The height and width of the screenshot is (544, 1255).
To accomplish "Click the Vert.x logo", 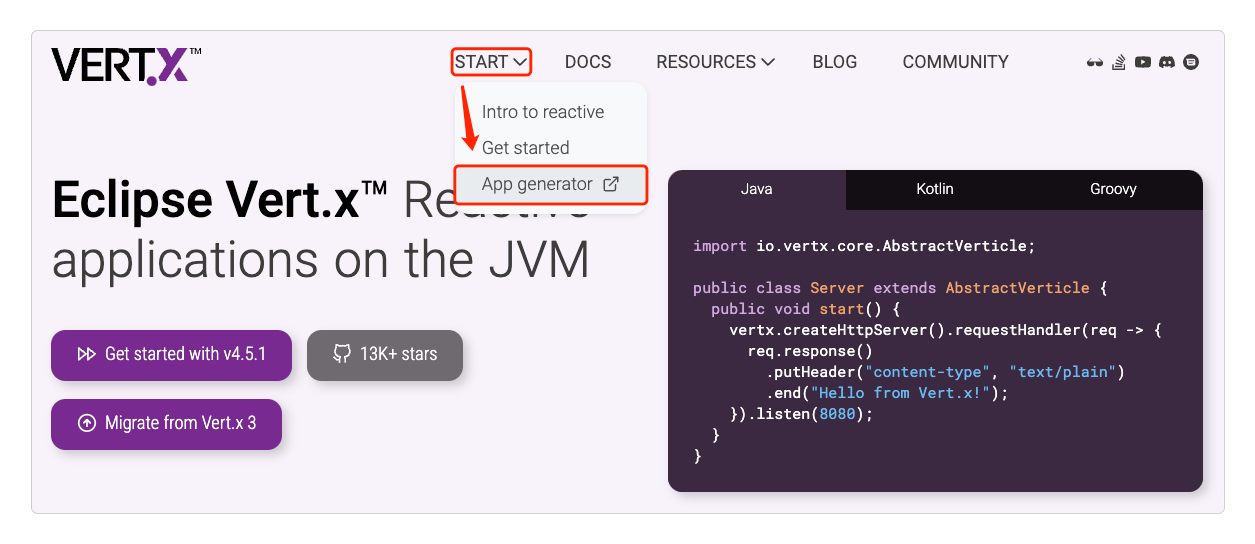I will point(126,65).
